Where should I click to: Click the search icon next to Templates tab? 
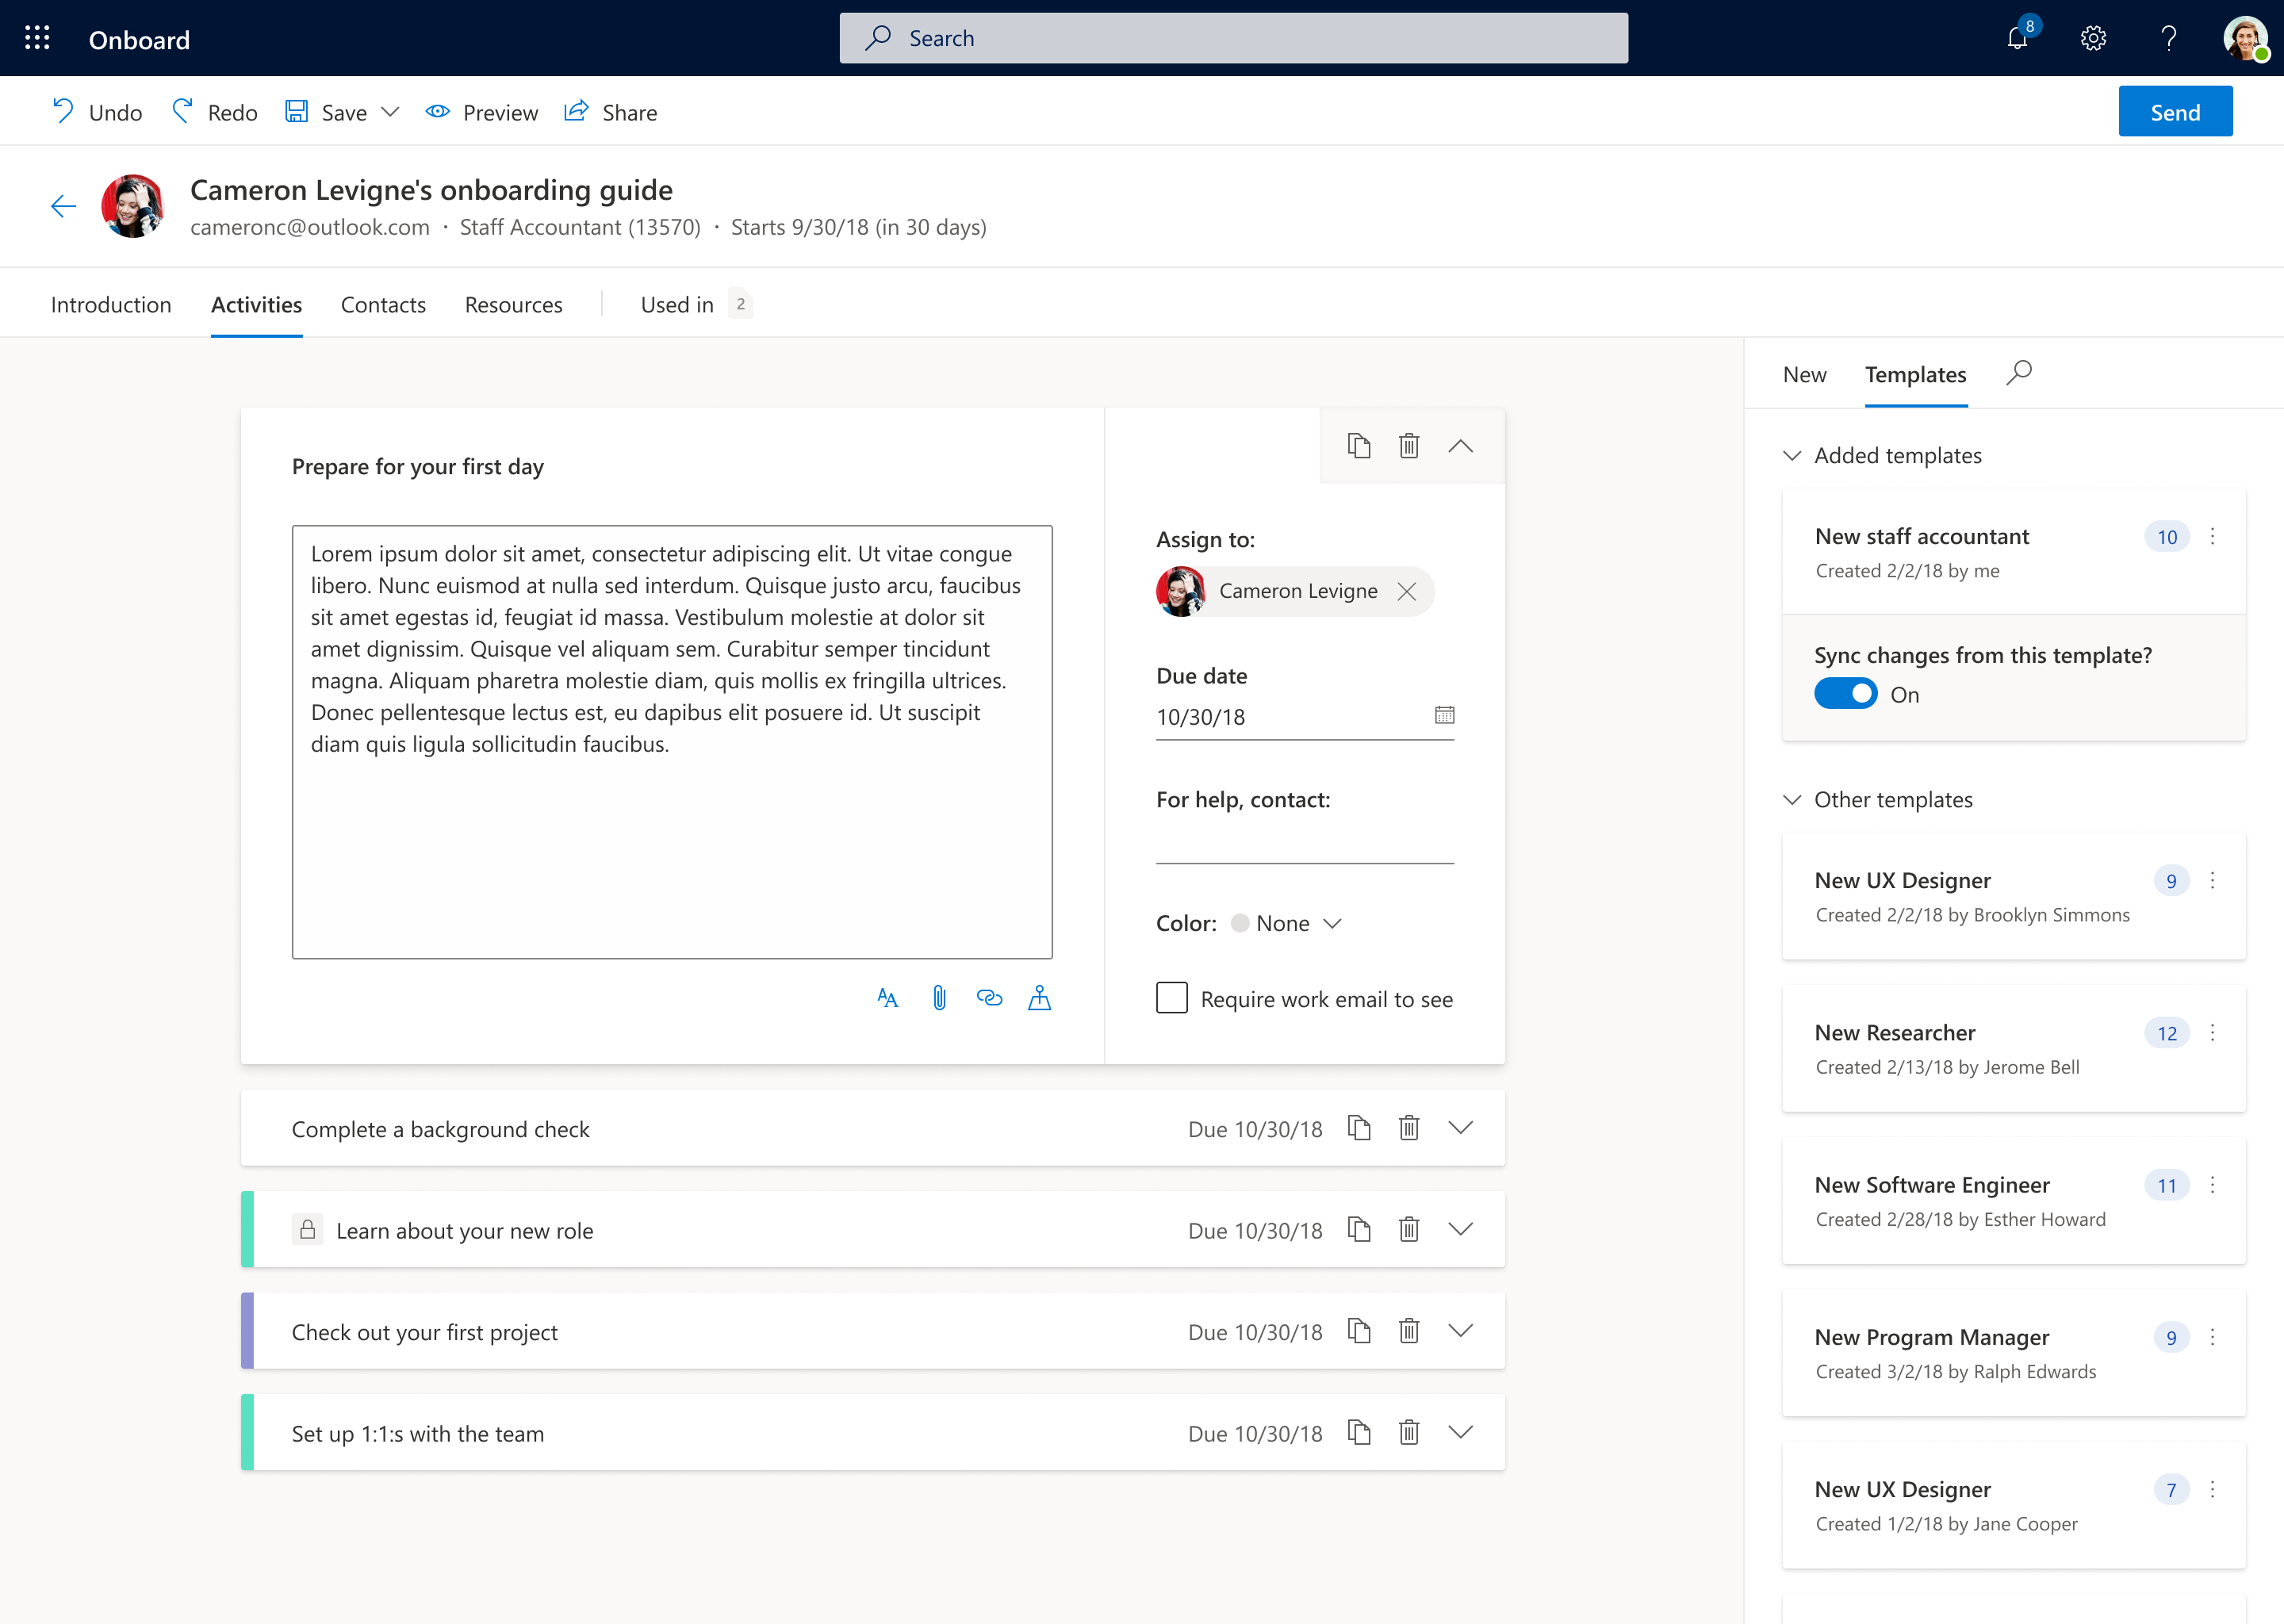[2019, 373]
